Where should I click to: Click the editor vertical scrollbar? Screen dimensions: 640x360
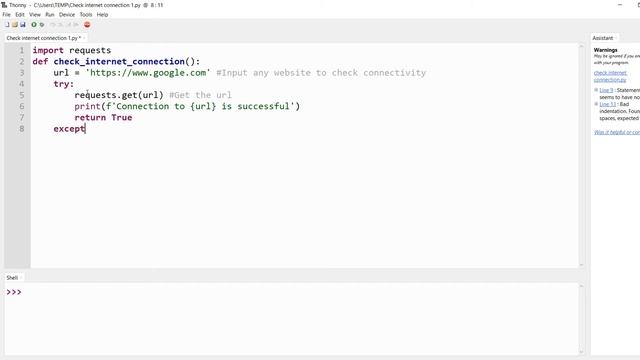pyautogui.click(x=581, y=156)
